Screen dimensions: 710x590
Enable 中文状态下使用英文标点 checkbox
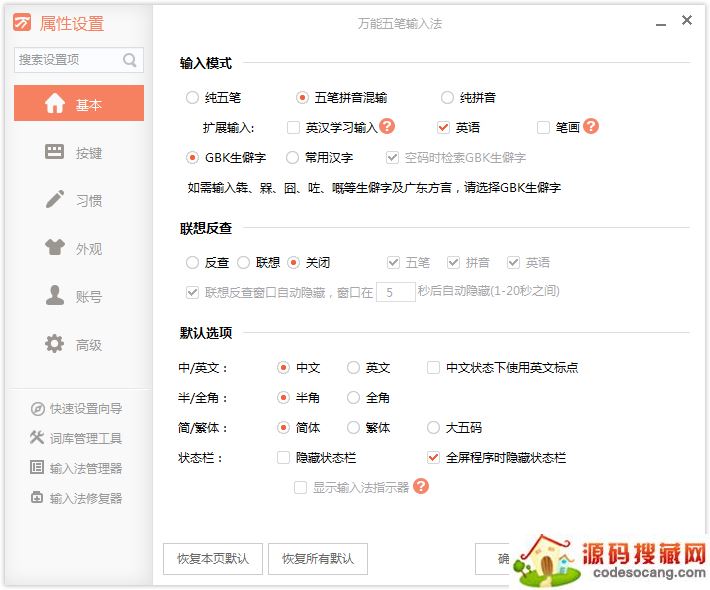point(434,368)
